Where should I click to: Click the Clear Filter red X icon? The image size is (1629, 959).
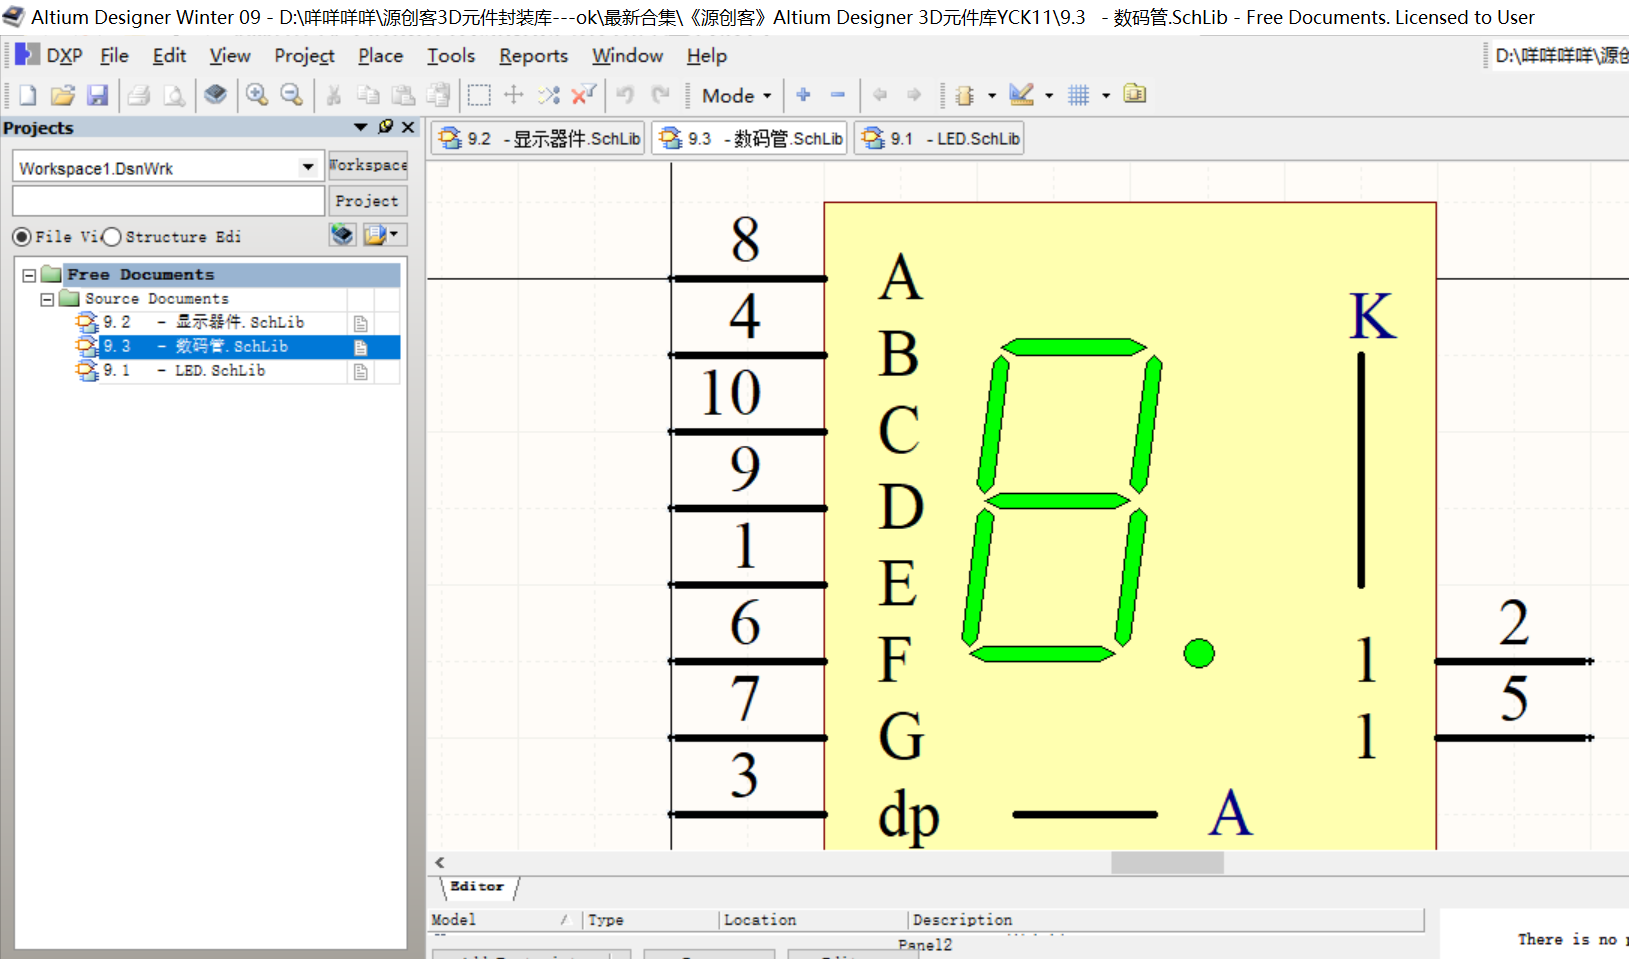pos(583,95)
